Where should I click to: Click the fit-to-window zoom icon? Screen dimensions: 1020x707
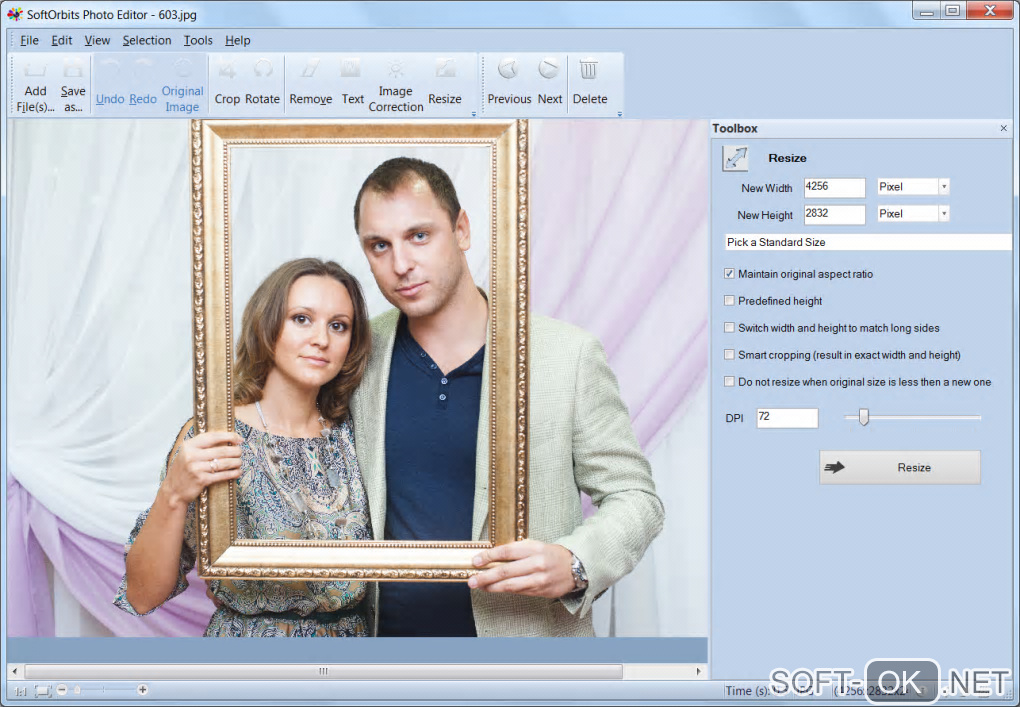[x=42, y=690]
